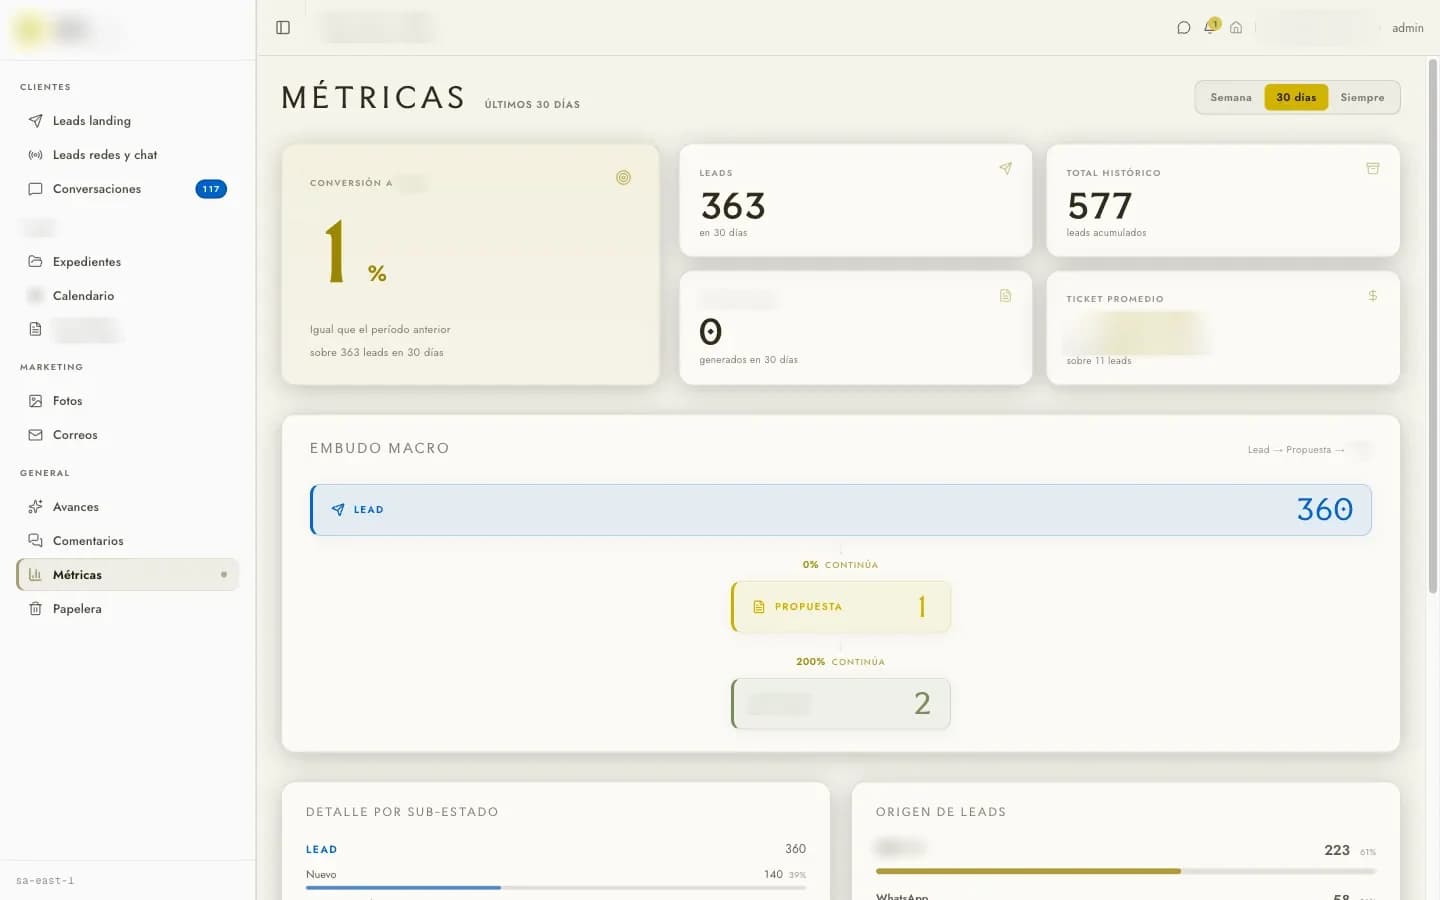Screen dimensions: 1440x900
Task: Click the dollar icon in Ticket Promedio card
Action: pyautogui.click(x=1372, y=295)
